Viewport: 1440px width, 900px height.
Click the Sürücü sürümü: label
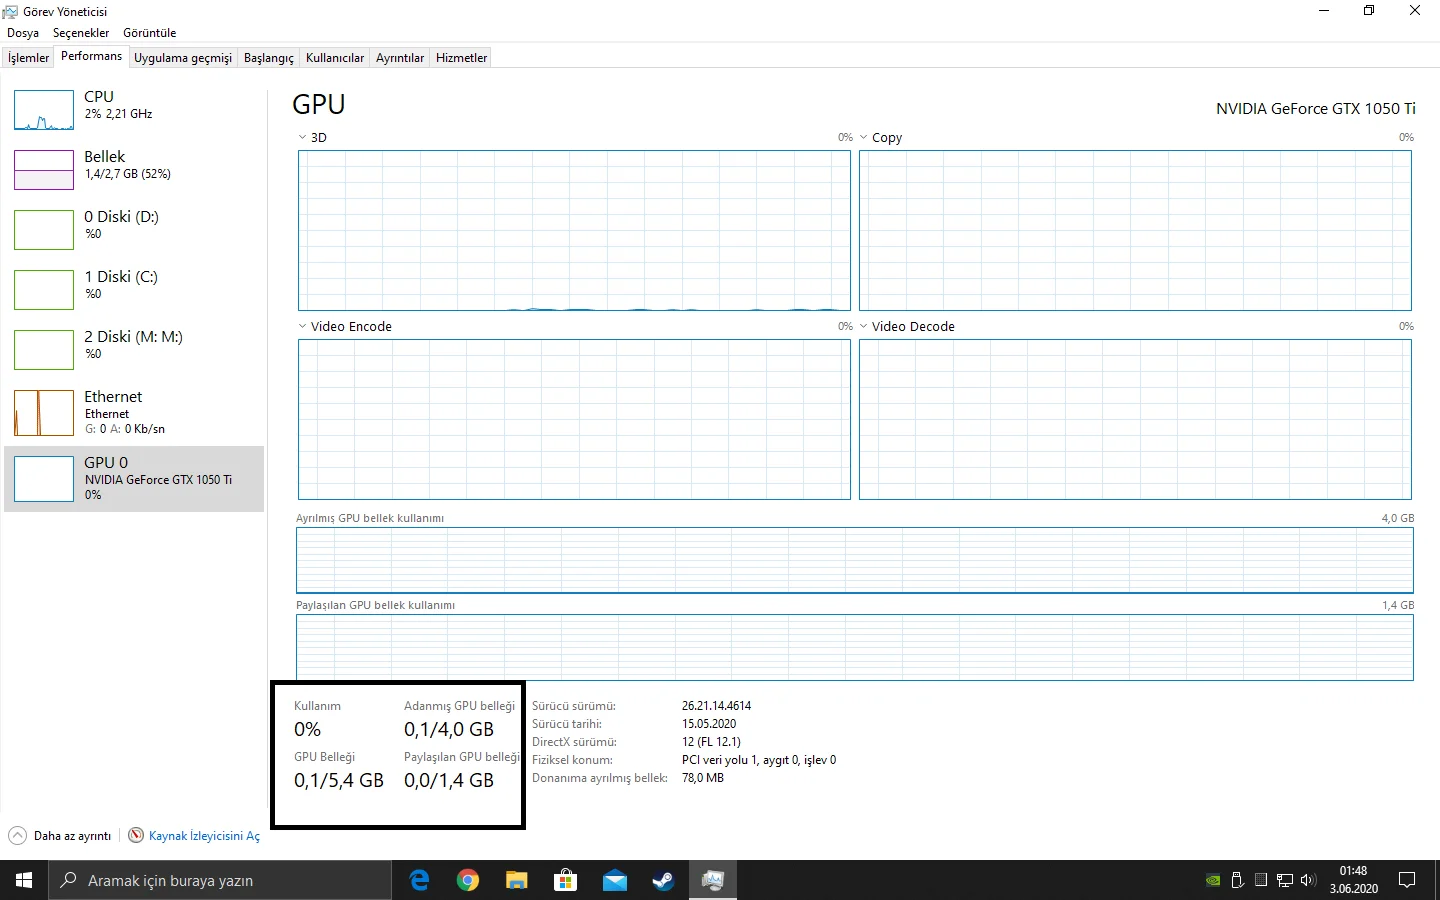pos(574,706)
